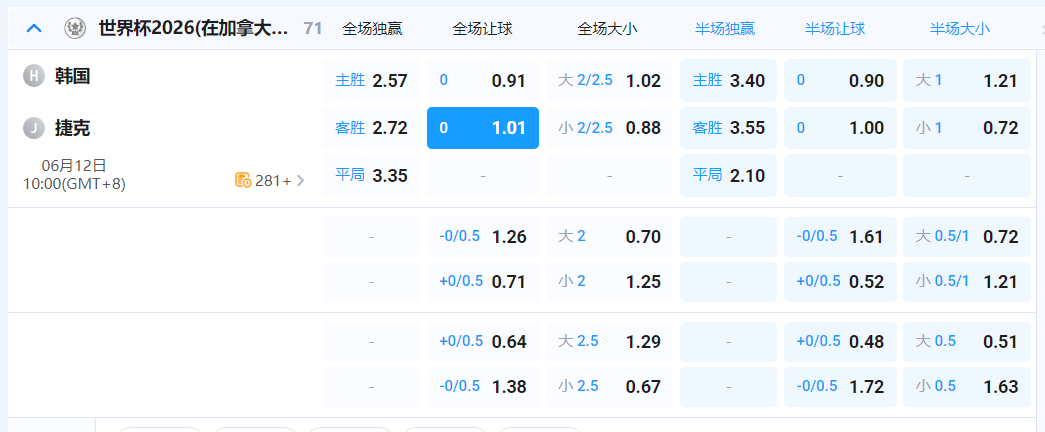This screenshot has width=1045, height=432.
Task: Pick half-time handicap -0/0.5 at 1.61
Action: pos(840,237)
